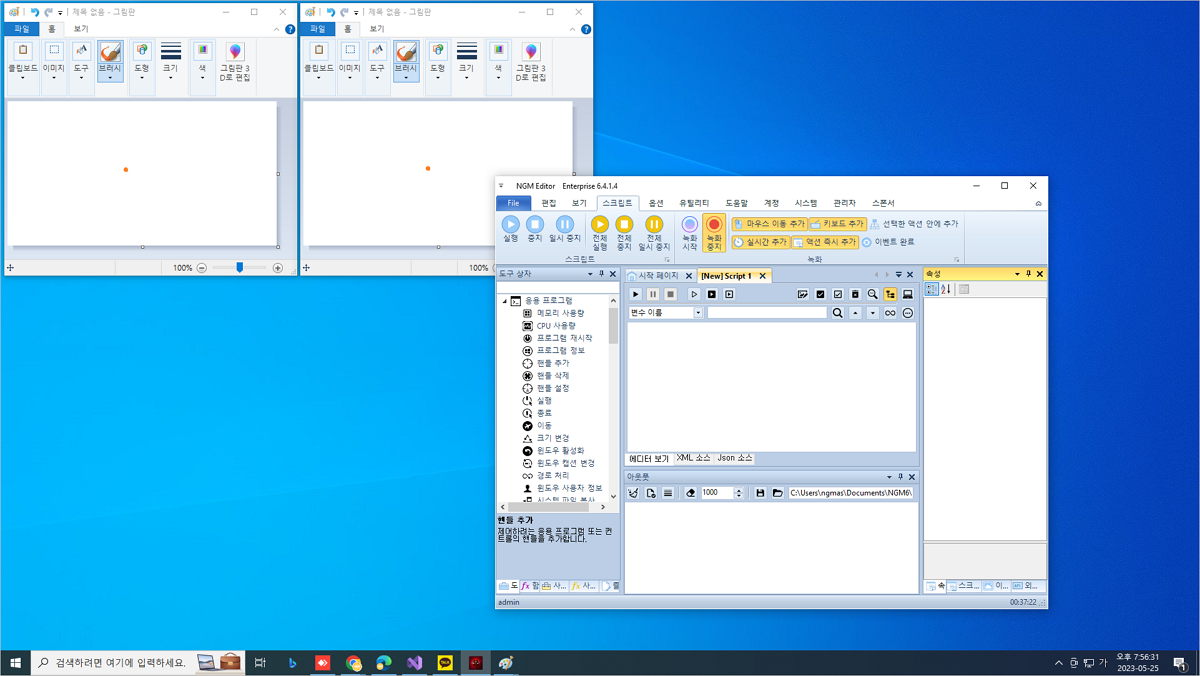1200x676 pixels.
Task: Click 그림판 3D로 편집 in left Paint window
Action: (x=235, y=62)
